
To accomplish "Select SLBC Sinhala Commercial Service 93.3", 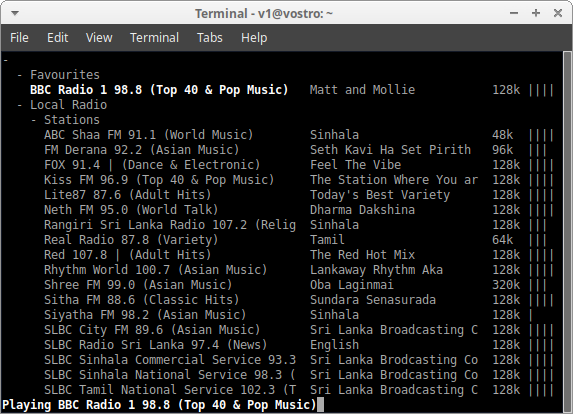I will coord(170,360).
